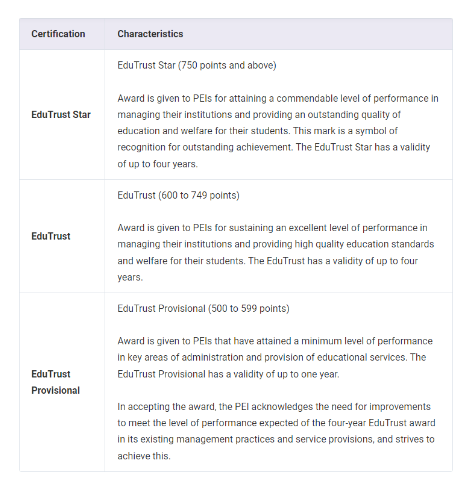Click the 'EduTrust Provisional (500 to 599 points)' text
Viewport: 463px width, 485px height.
click(x=203, y=309)
